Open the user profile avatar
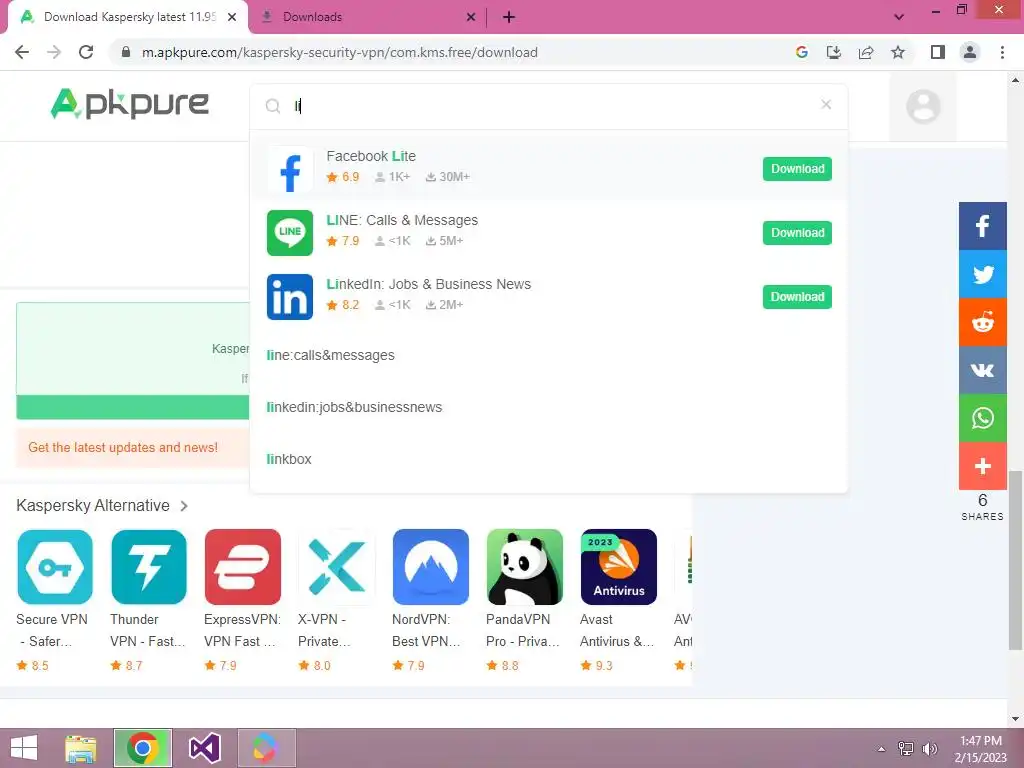 (923, 106)
